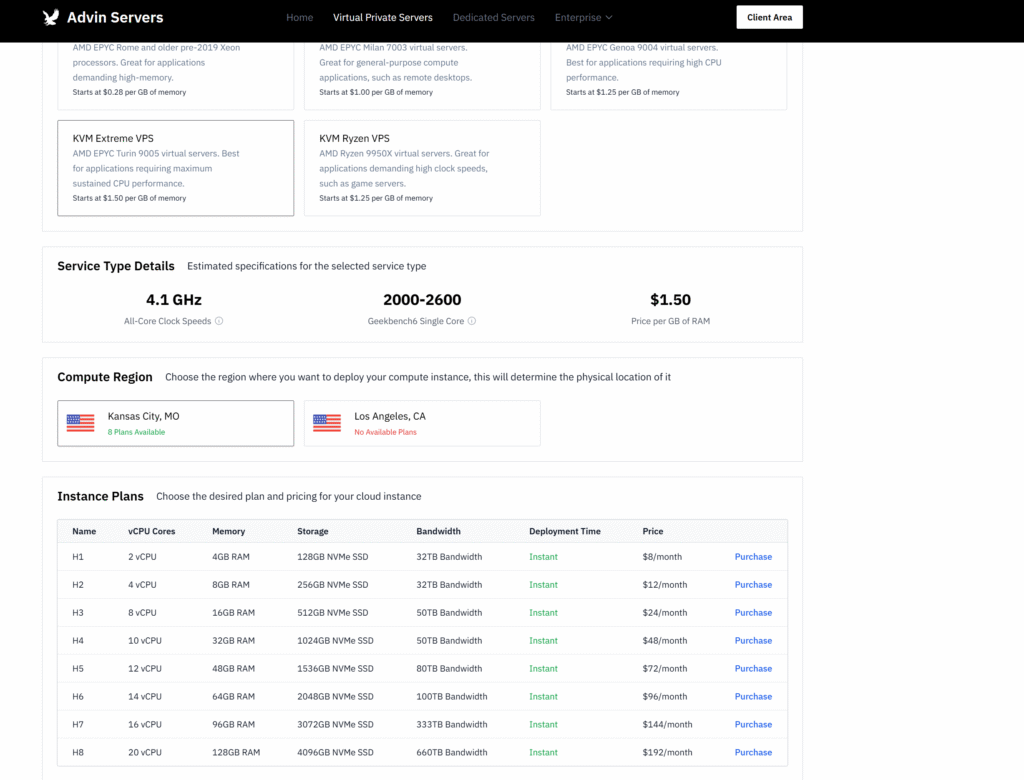
Task: Click the H3 plan table row
Action: coord(400,613)
